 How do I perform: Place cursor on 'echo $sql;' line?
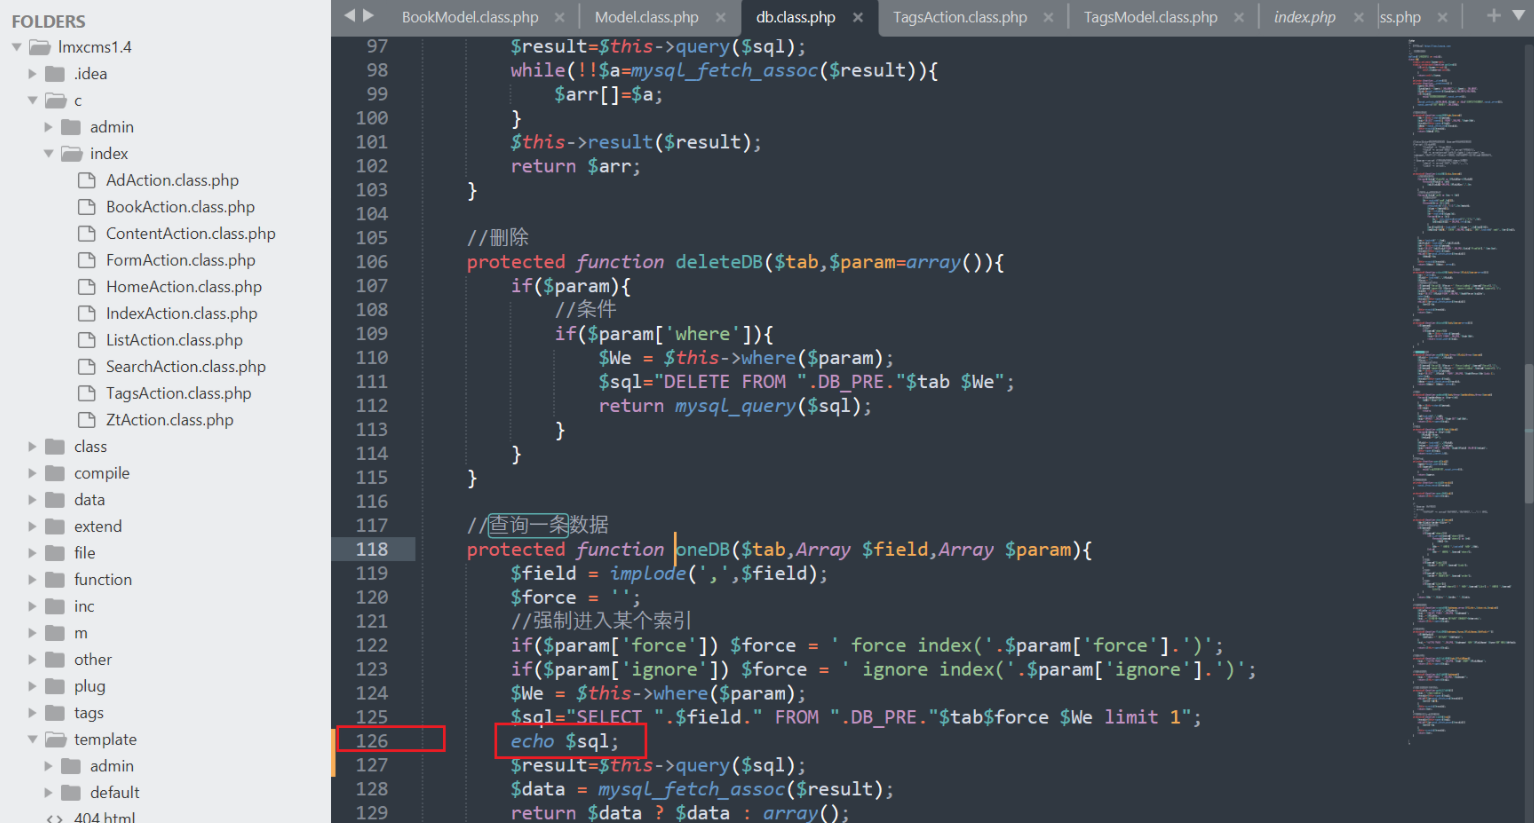(565, 741)
